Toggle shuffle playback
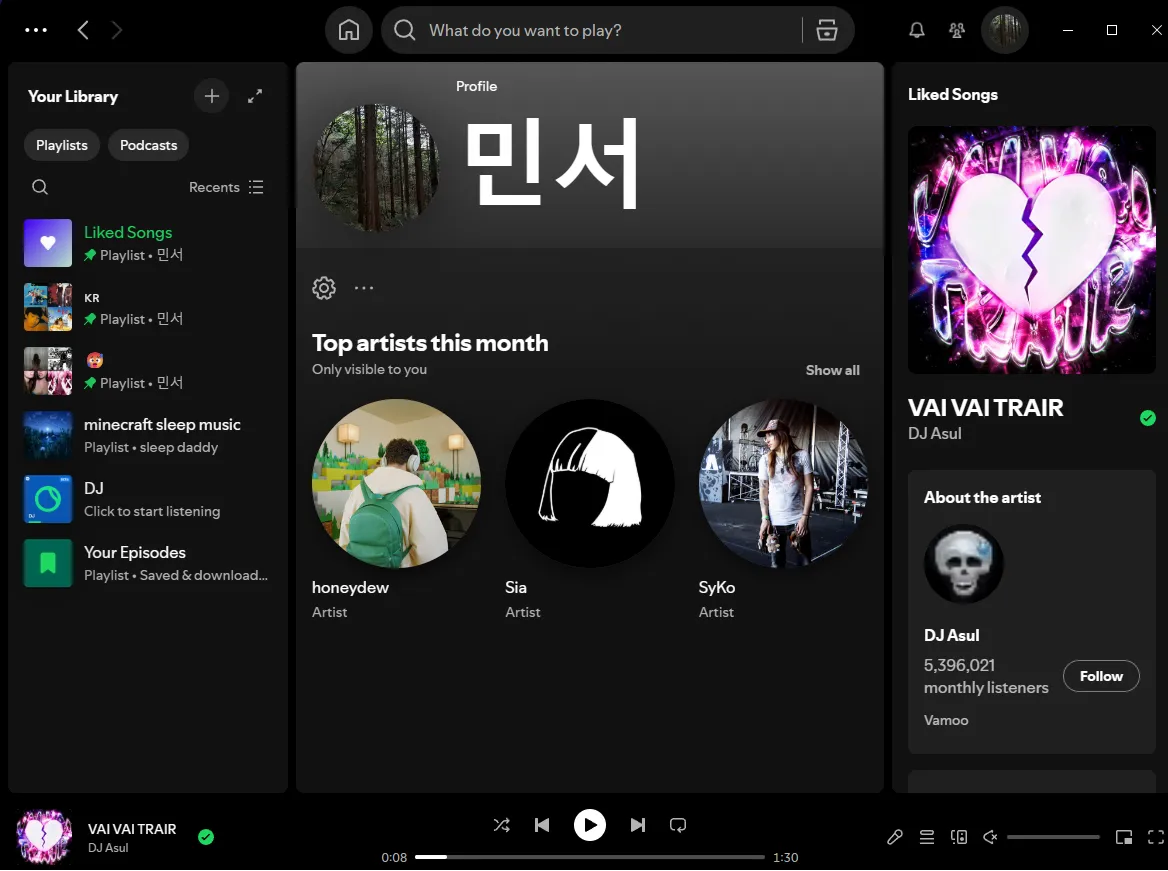The width and height of the screenshot is (1168, 871). (x=501, y=825)
